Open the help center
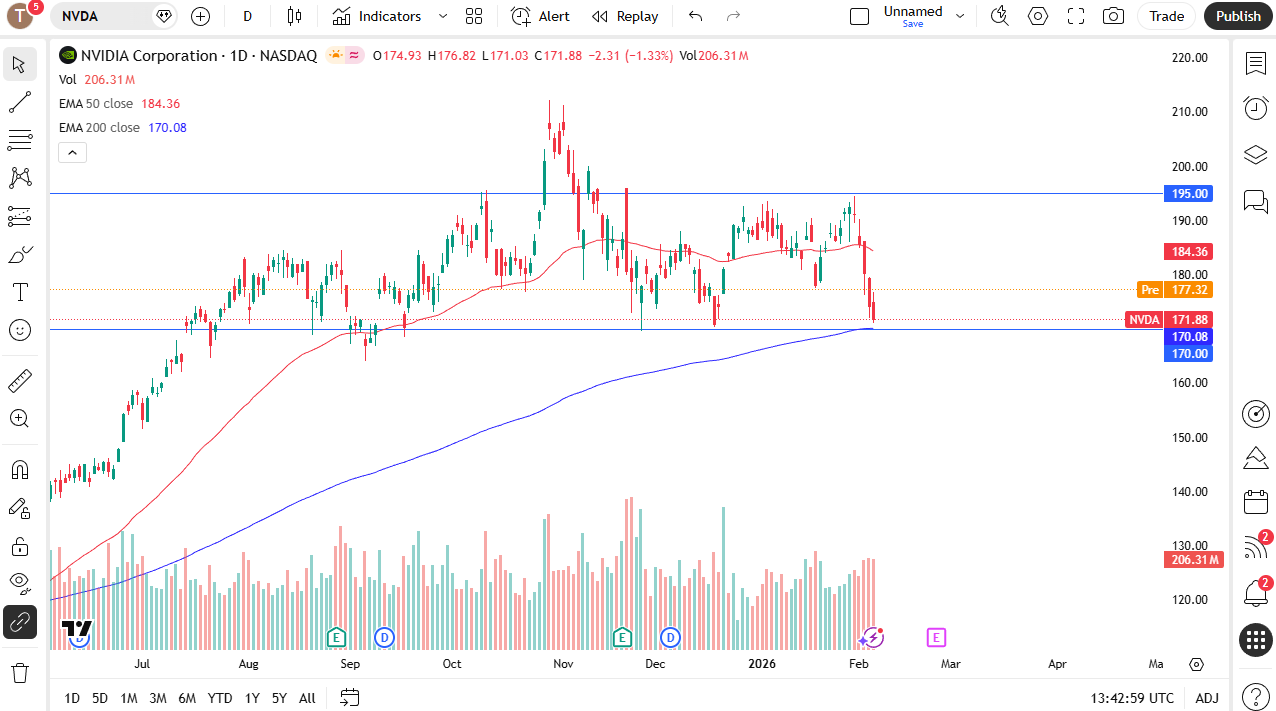The width and height of the screenshot is (1276, 711). 1255,695
